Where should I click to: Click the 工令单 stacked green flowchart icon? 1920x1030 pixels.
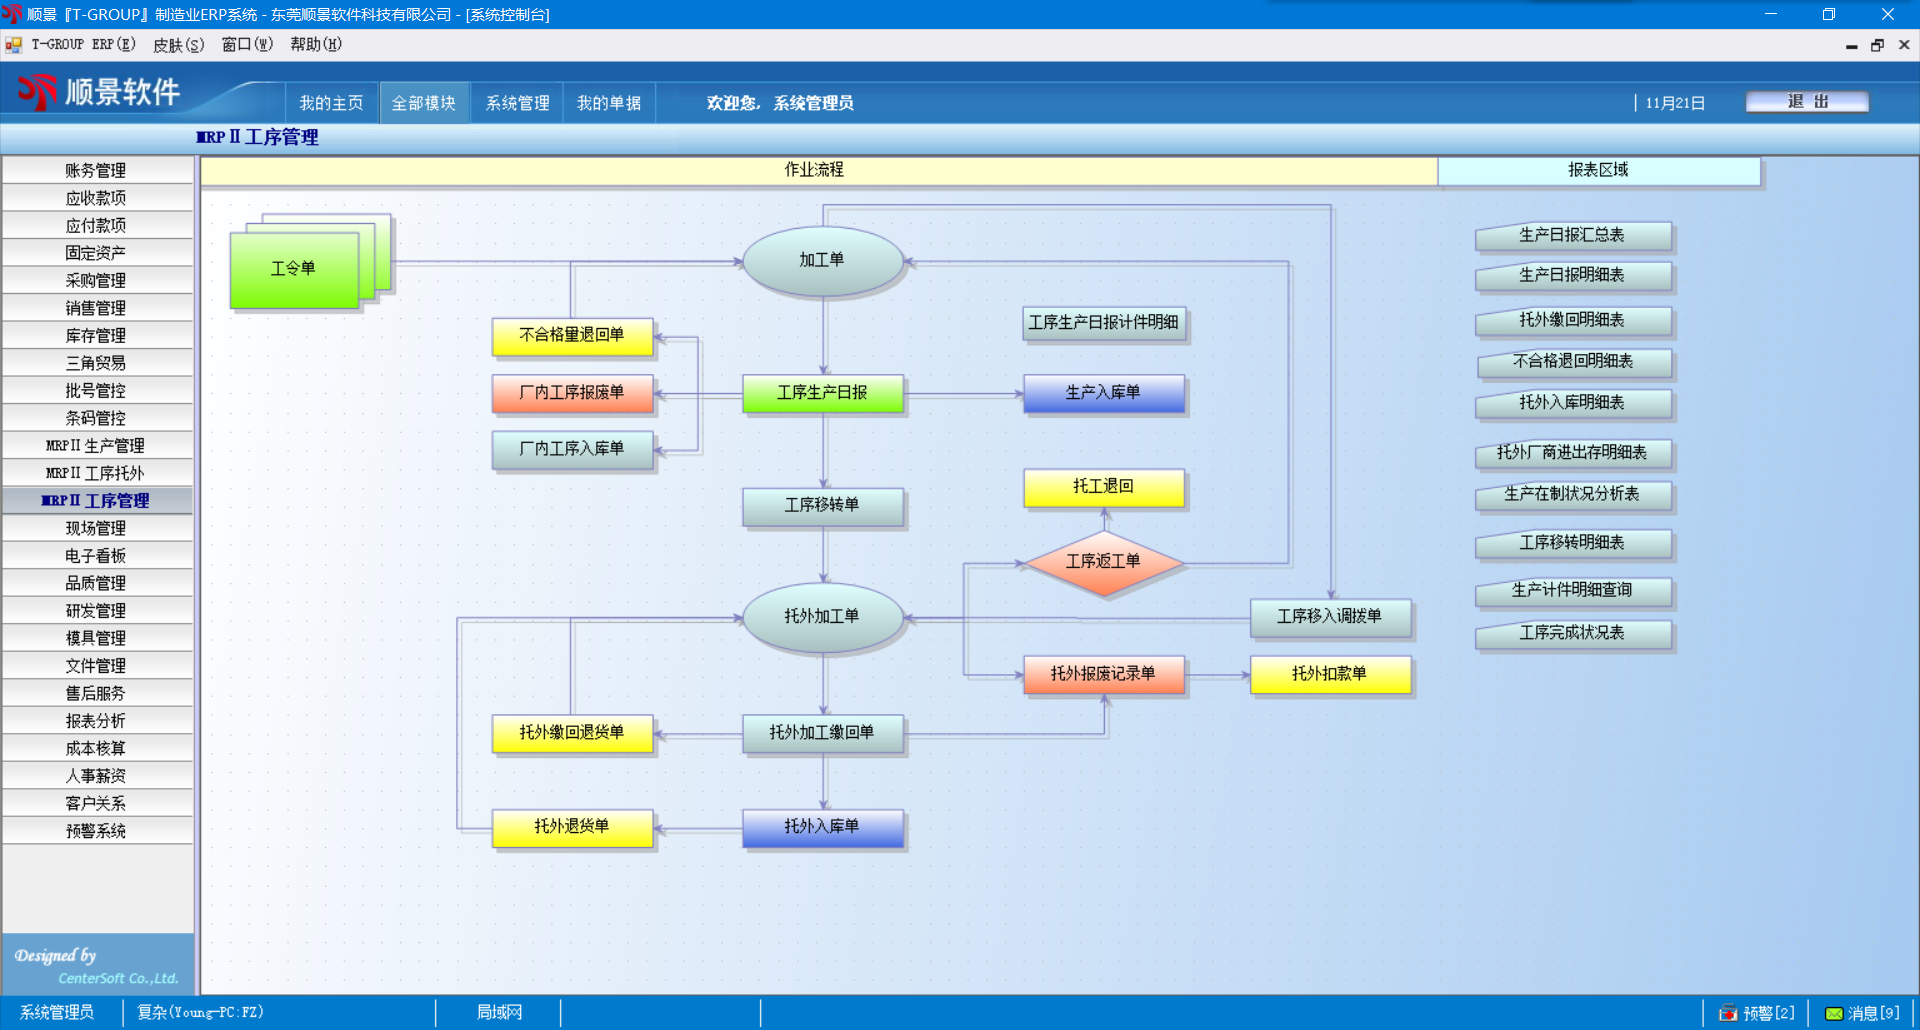[295, 269]
